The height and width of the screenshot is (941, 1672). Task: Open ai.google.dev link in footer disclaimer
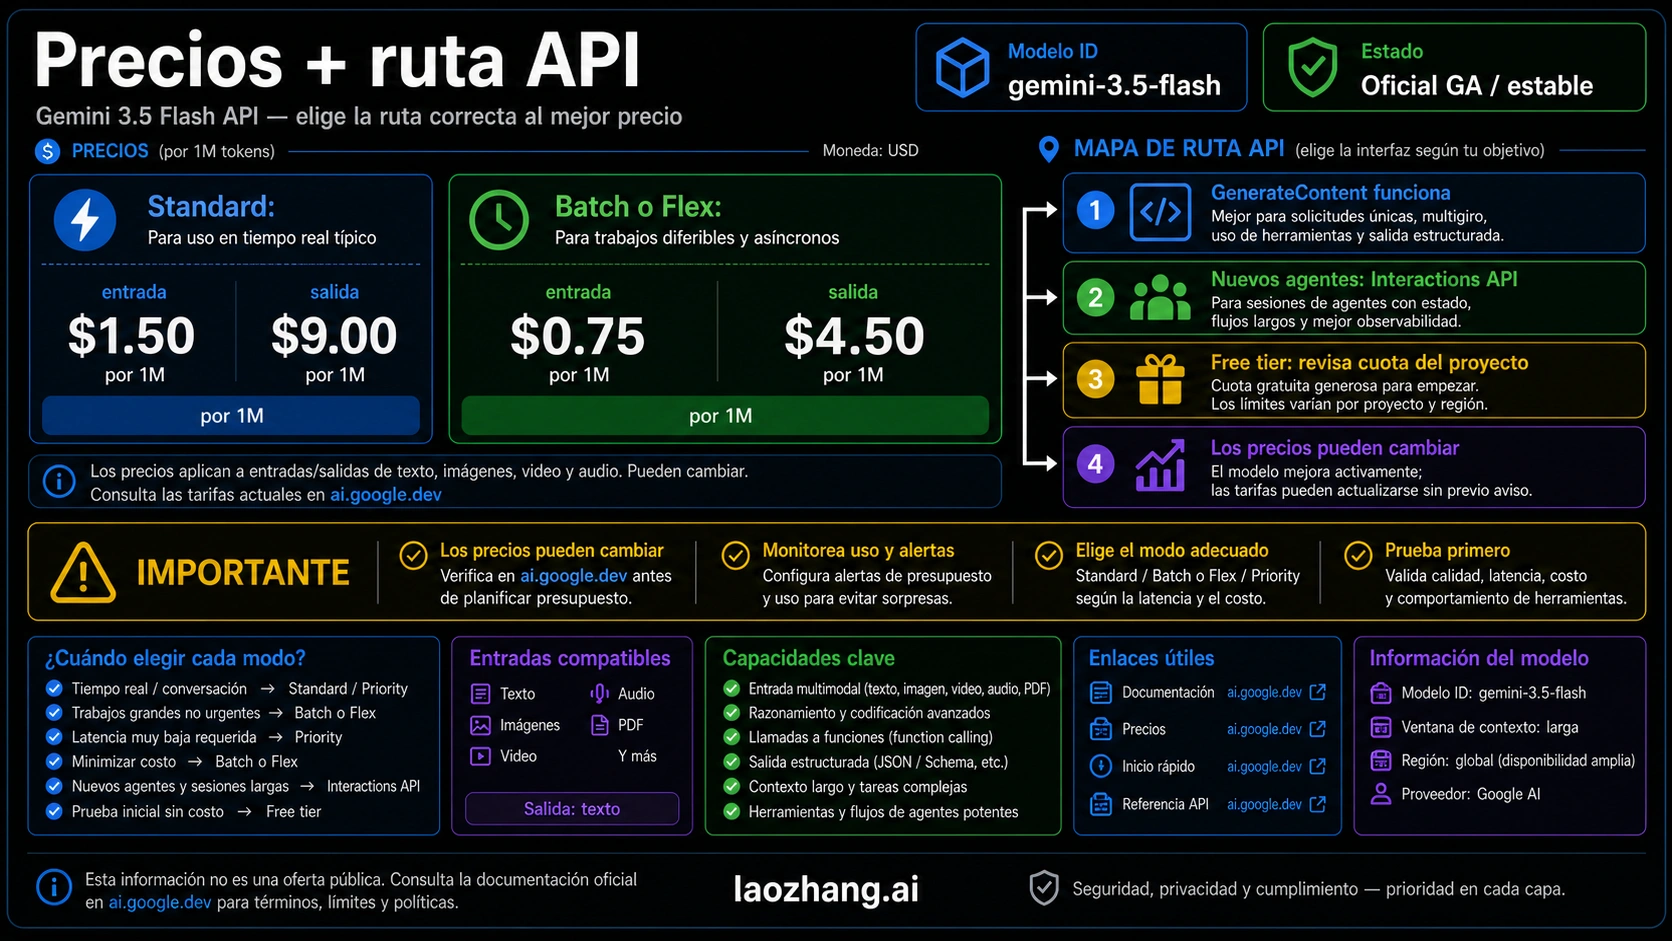pyautogui.click(x=160, y=902)
